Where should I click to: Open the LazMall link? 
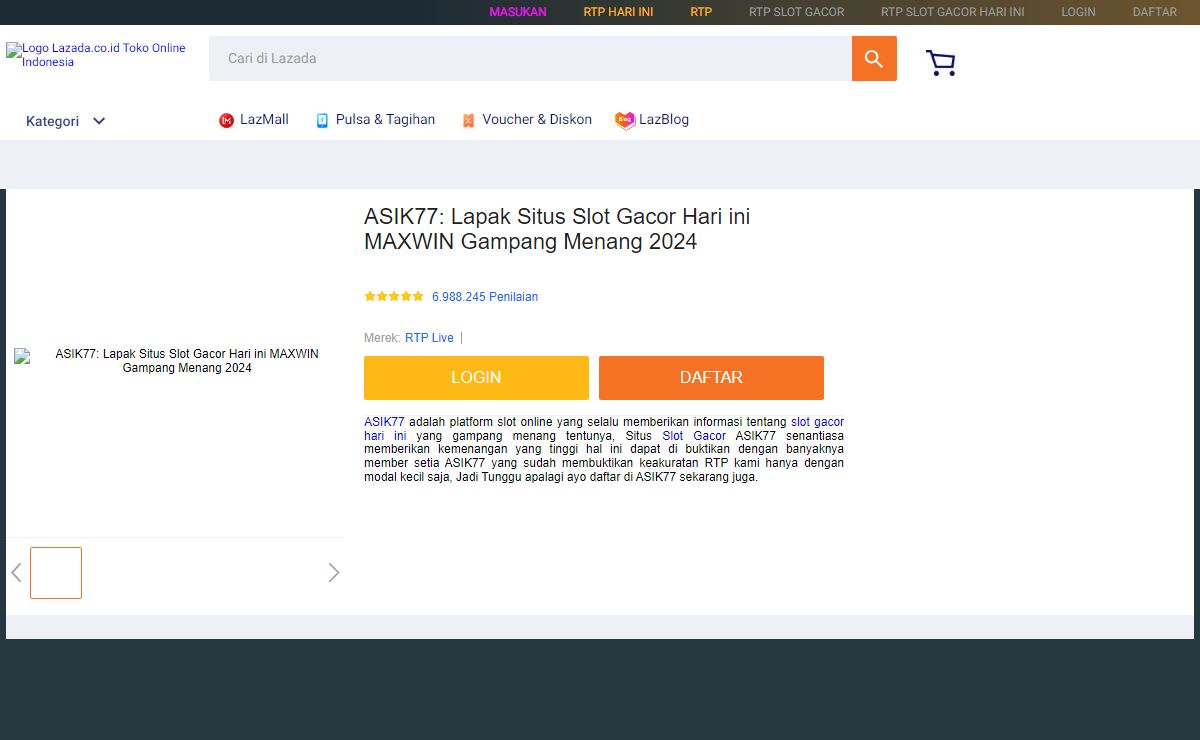[264, 119]
